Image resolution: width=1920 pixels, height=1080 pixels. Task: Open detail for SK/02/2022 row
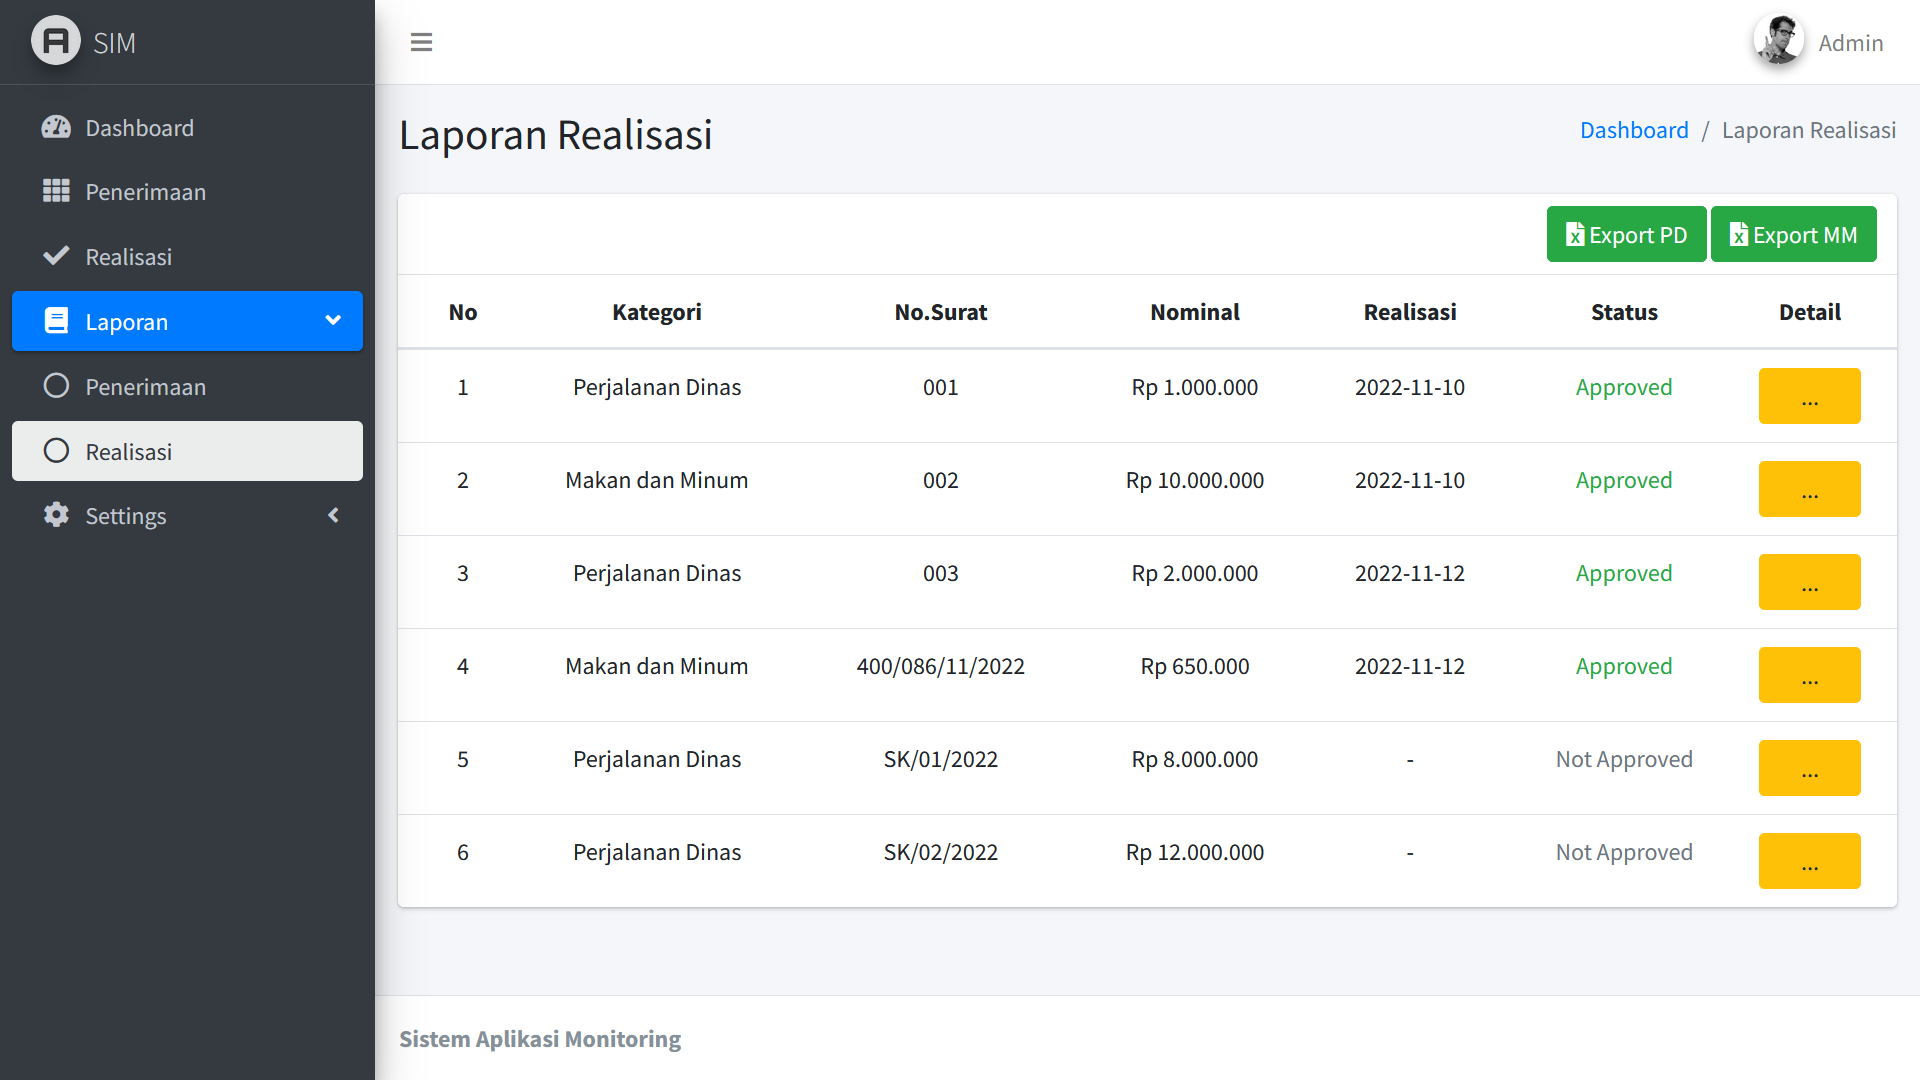tap(1809, 861)
